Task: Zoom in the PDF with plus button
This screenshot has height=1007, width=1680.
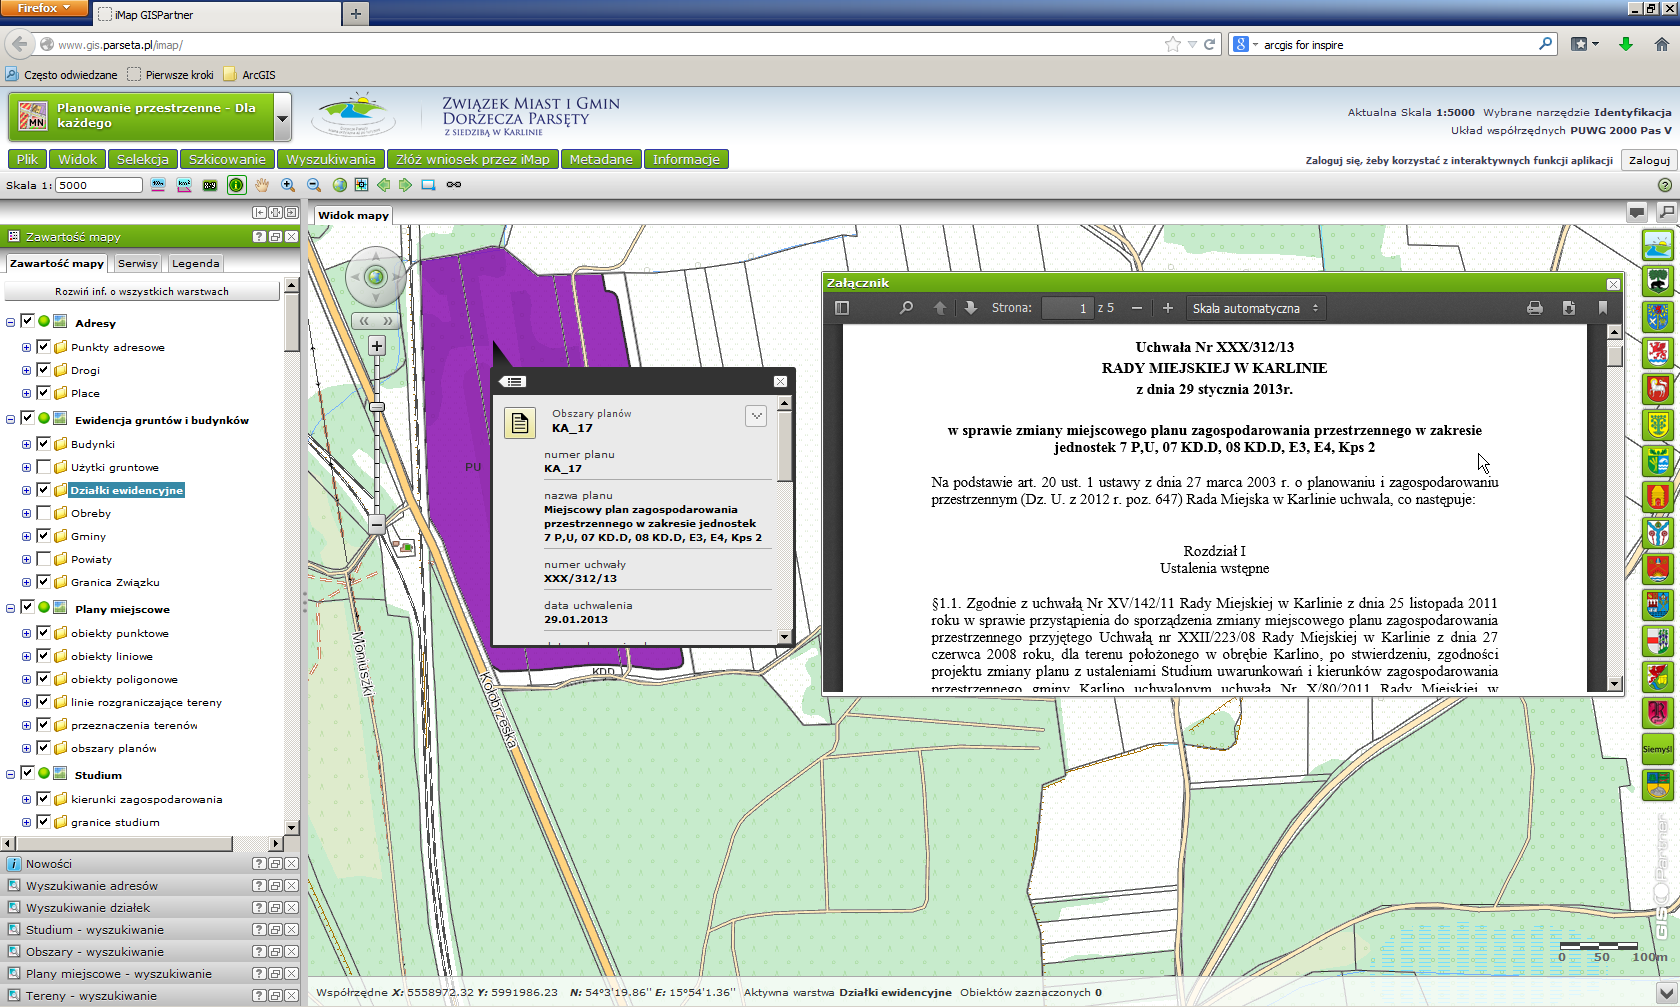Action: coord(1167,308)
